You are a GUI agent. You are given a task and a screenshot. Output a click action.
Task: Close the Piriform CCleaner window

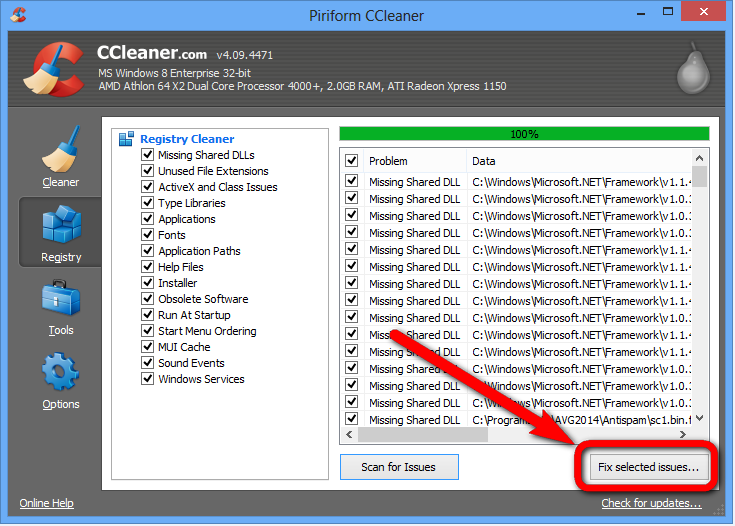[x=703, y=12]
